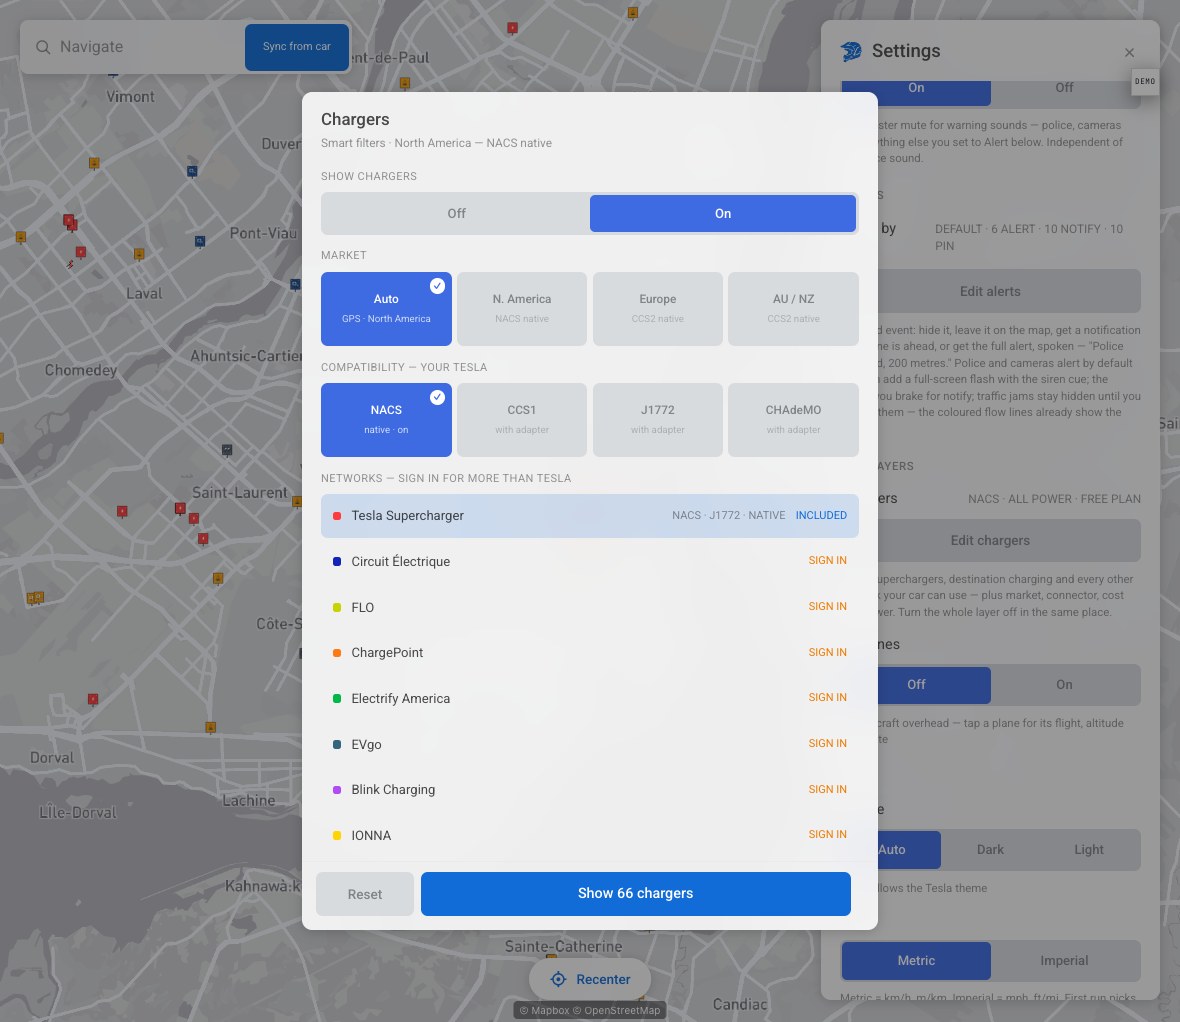Close the Settings panel with X
Image resolution: width=1180 pixels, height=1022 pixels.
click(1129, 52)
